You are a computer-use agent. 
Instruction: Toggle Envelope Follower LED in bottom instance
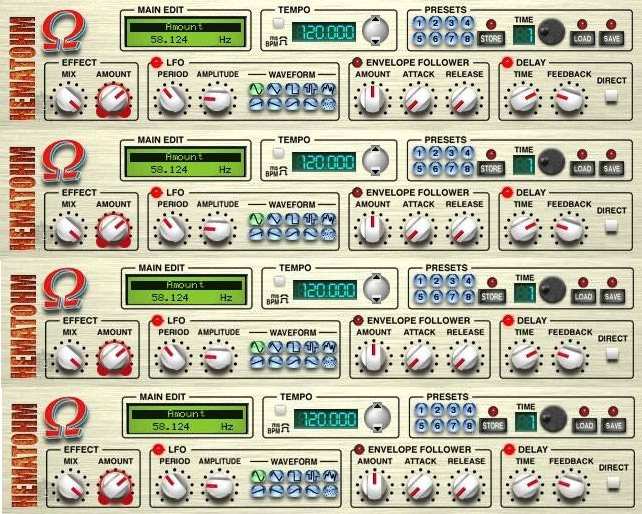click(x=359, y=450)
